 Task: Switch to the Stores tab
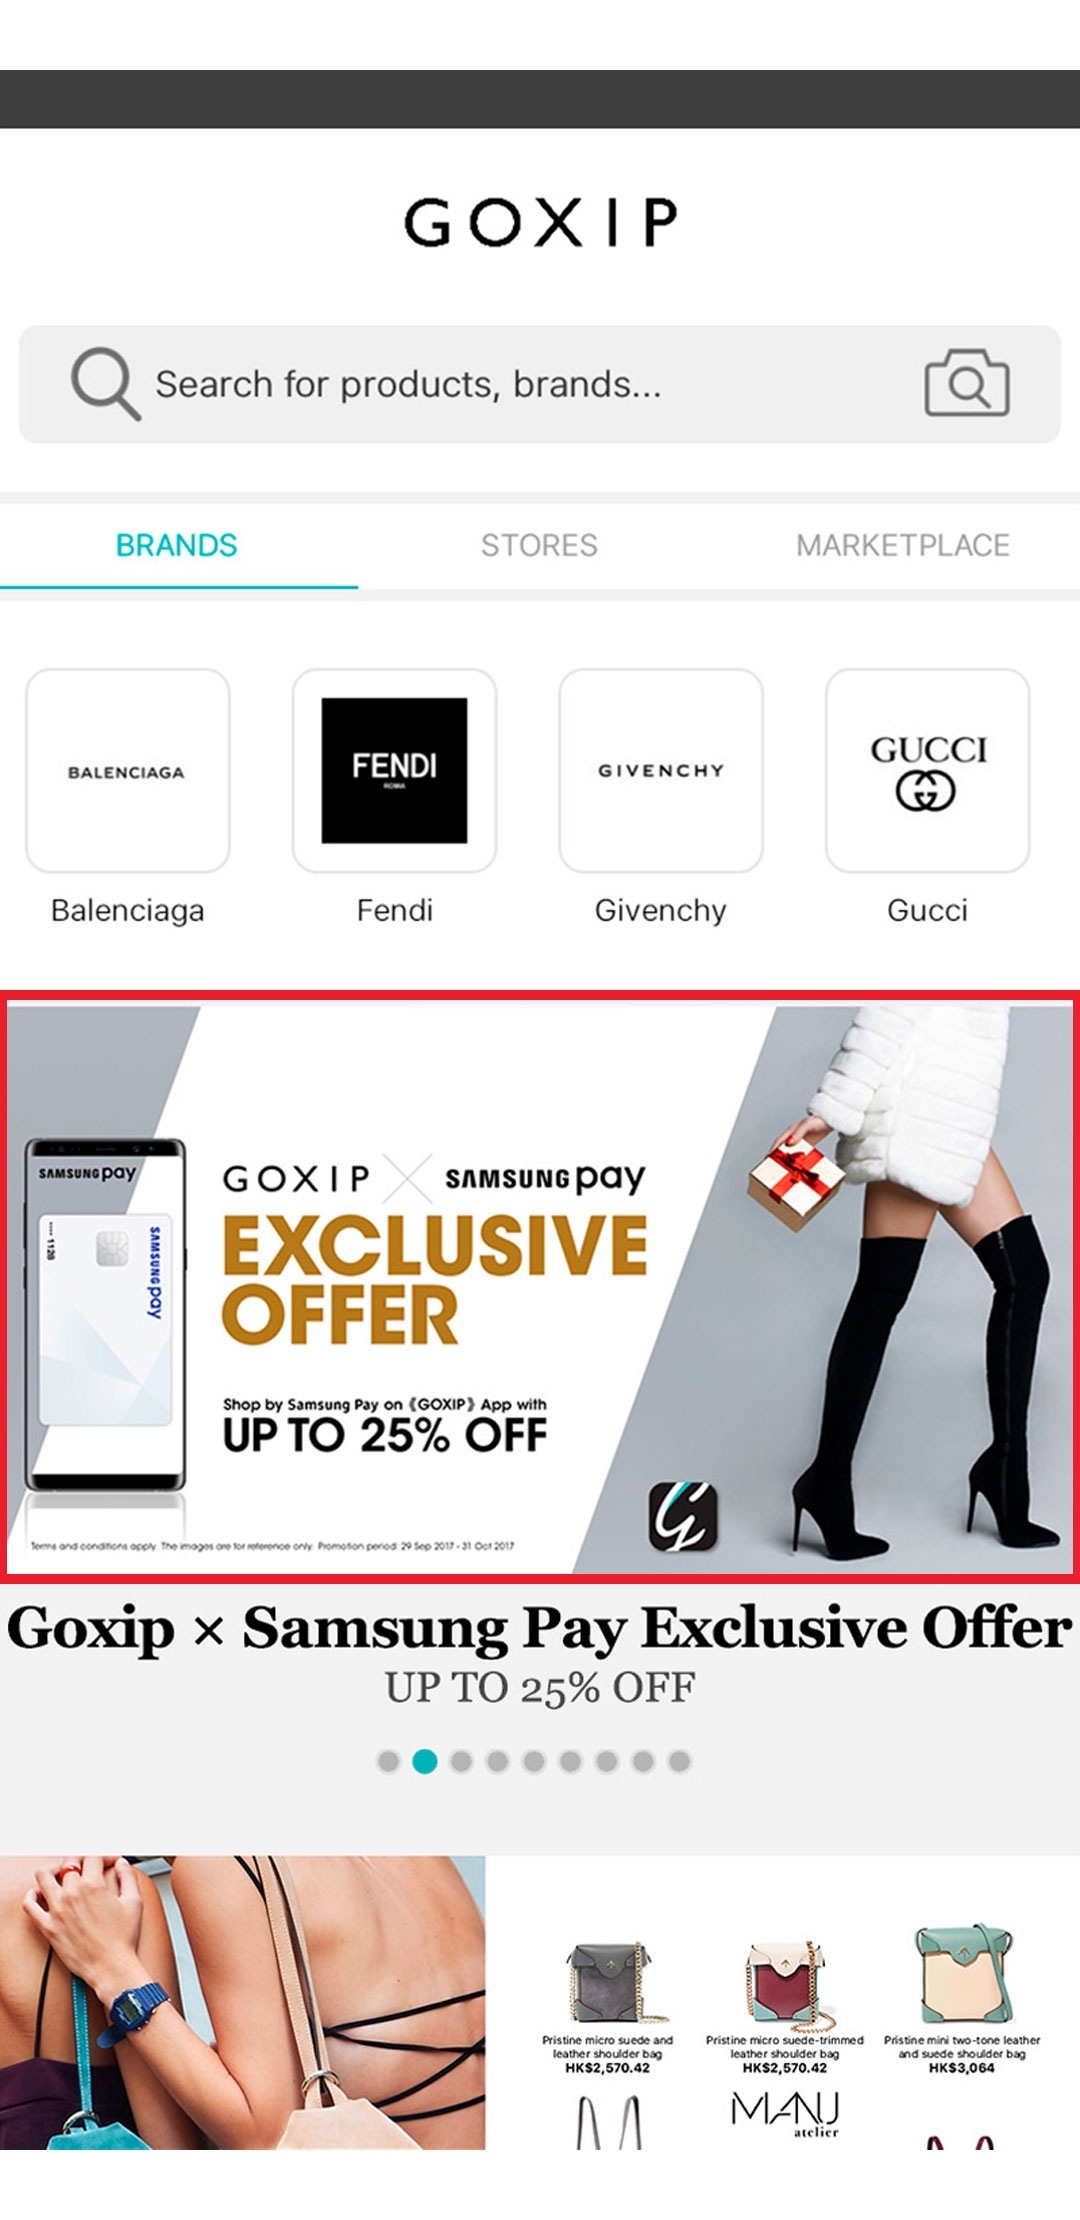click(x=539, y=545)
